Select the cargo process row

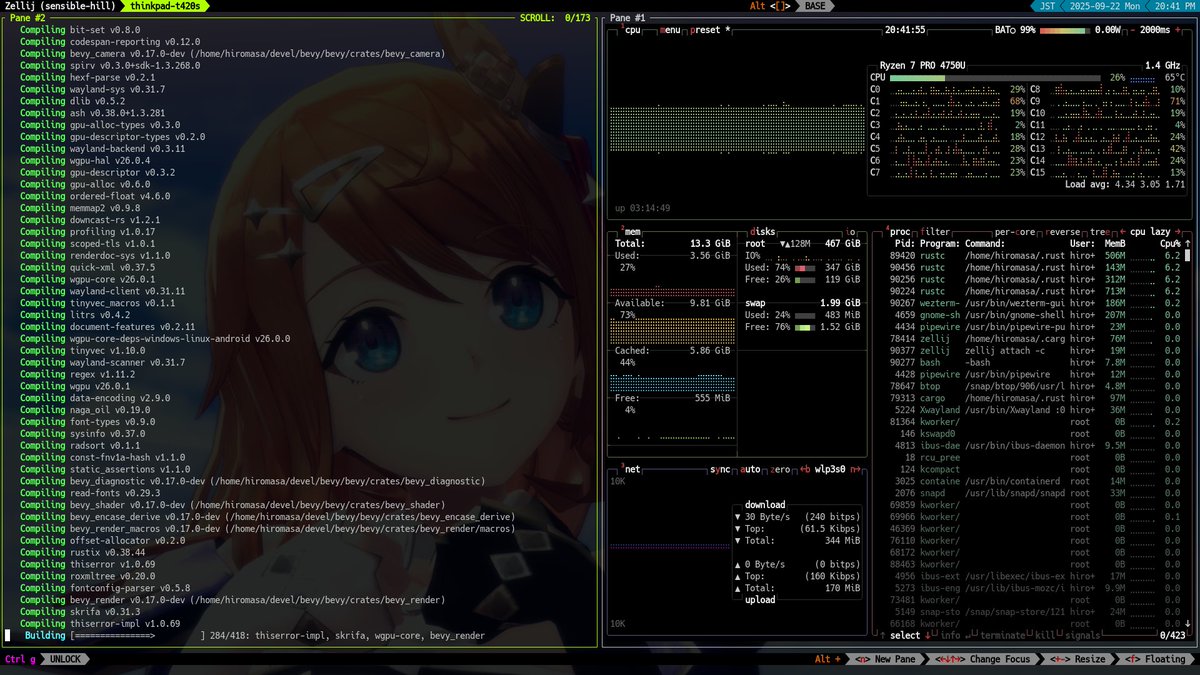click(1037, 399)
